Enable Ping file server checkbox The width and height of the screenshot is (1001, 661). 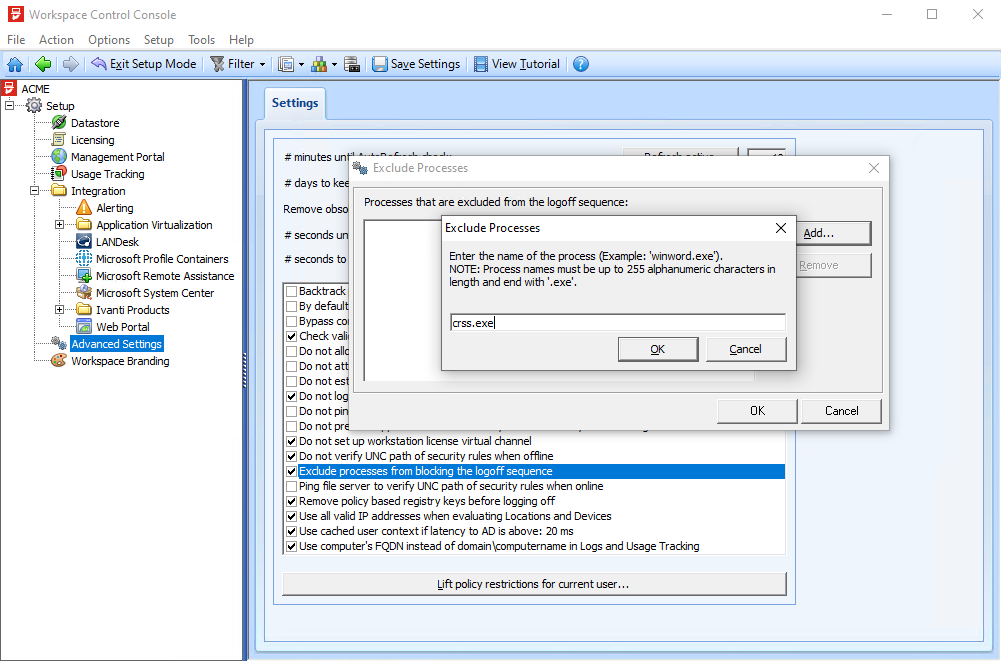coord(292,486)
